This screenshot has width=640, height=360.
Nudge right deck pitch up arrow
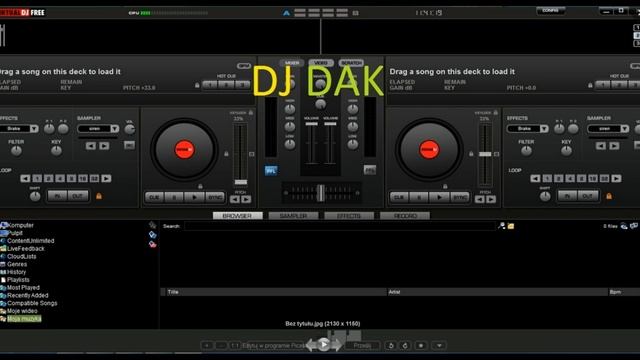coord(491,199)
